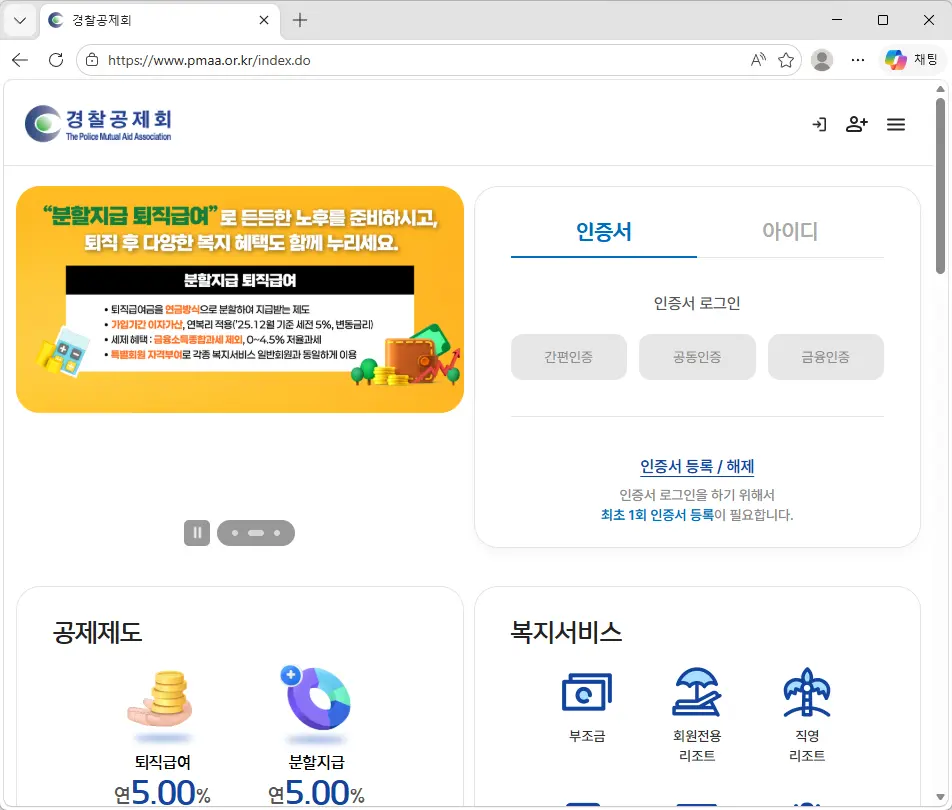Switch to the 아이디 login tab
This screenshot has height=810, width=952.
[x=789, y=228]
